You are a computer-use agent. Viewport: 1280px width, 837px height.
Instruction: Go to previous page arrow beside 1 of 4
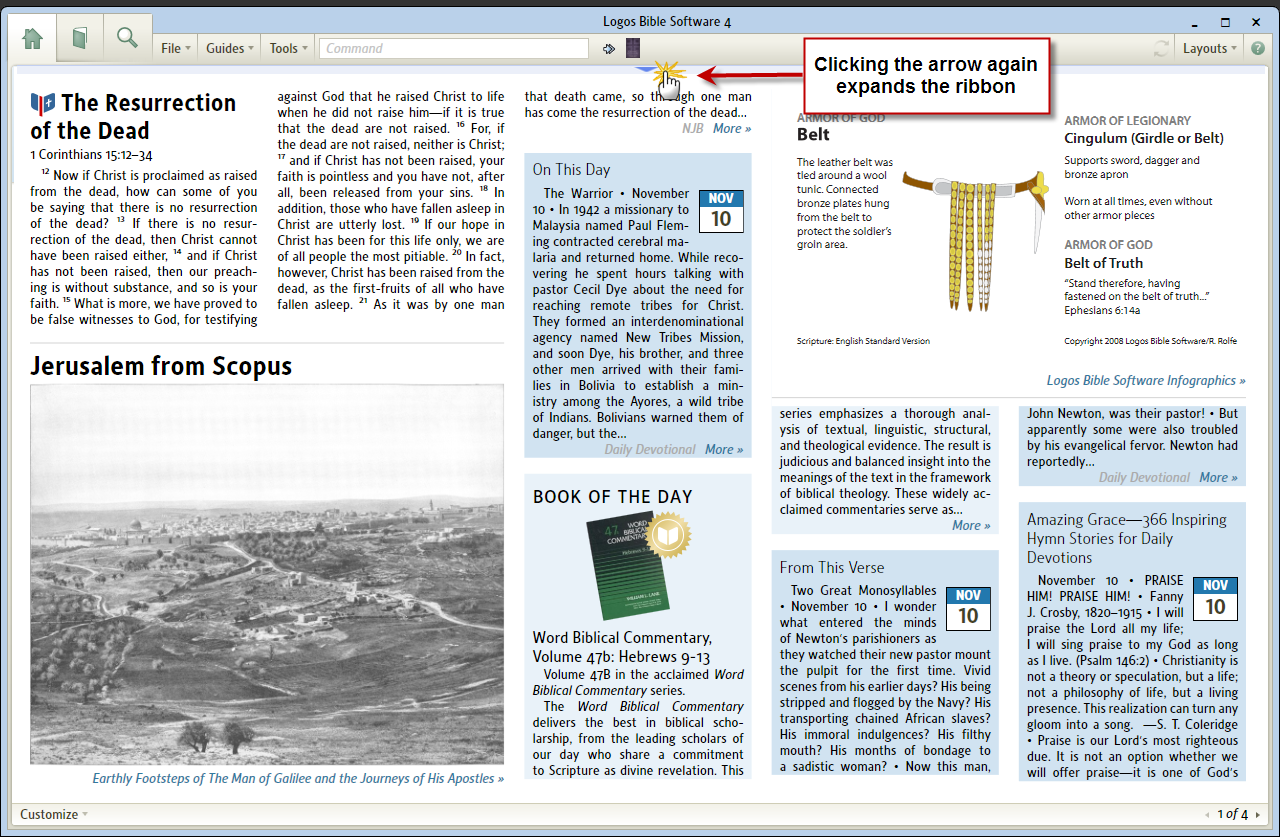(1208, 815)
